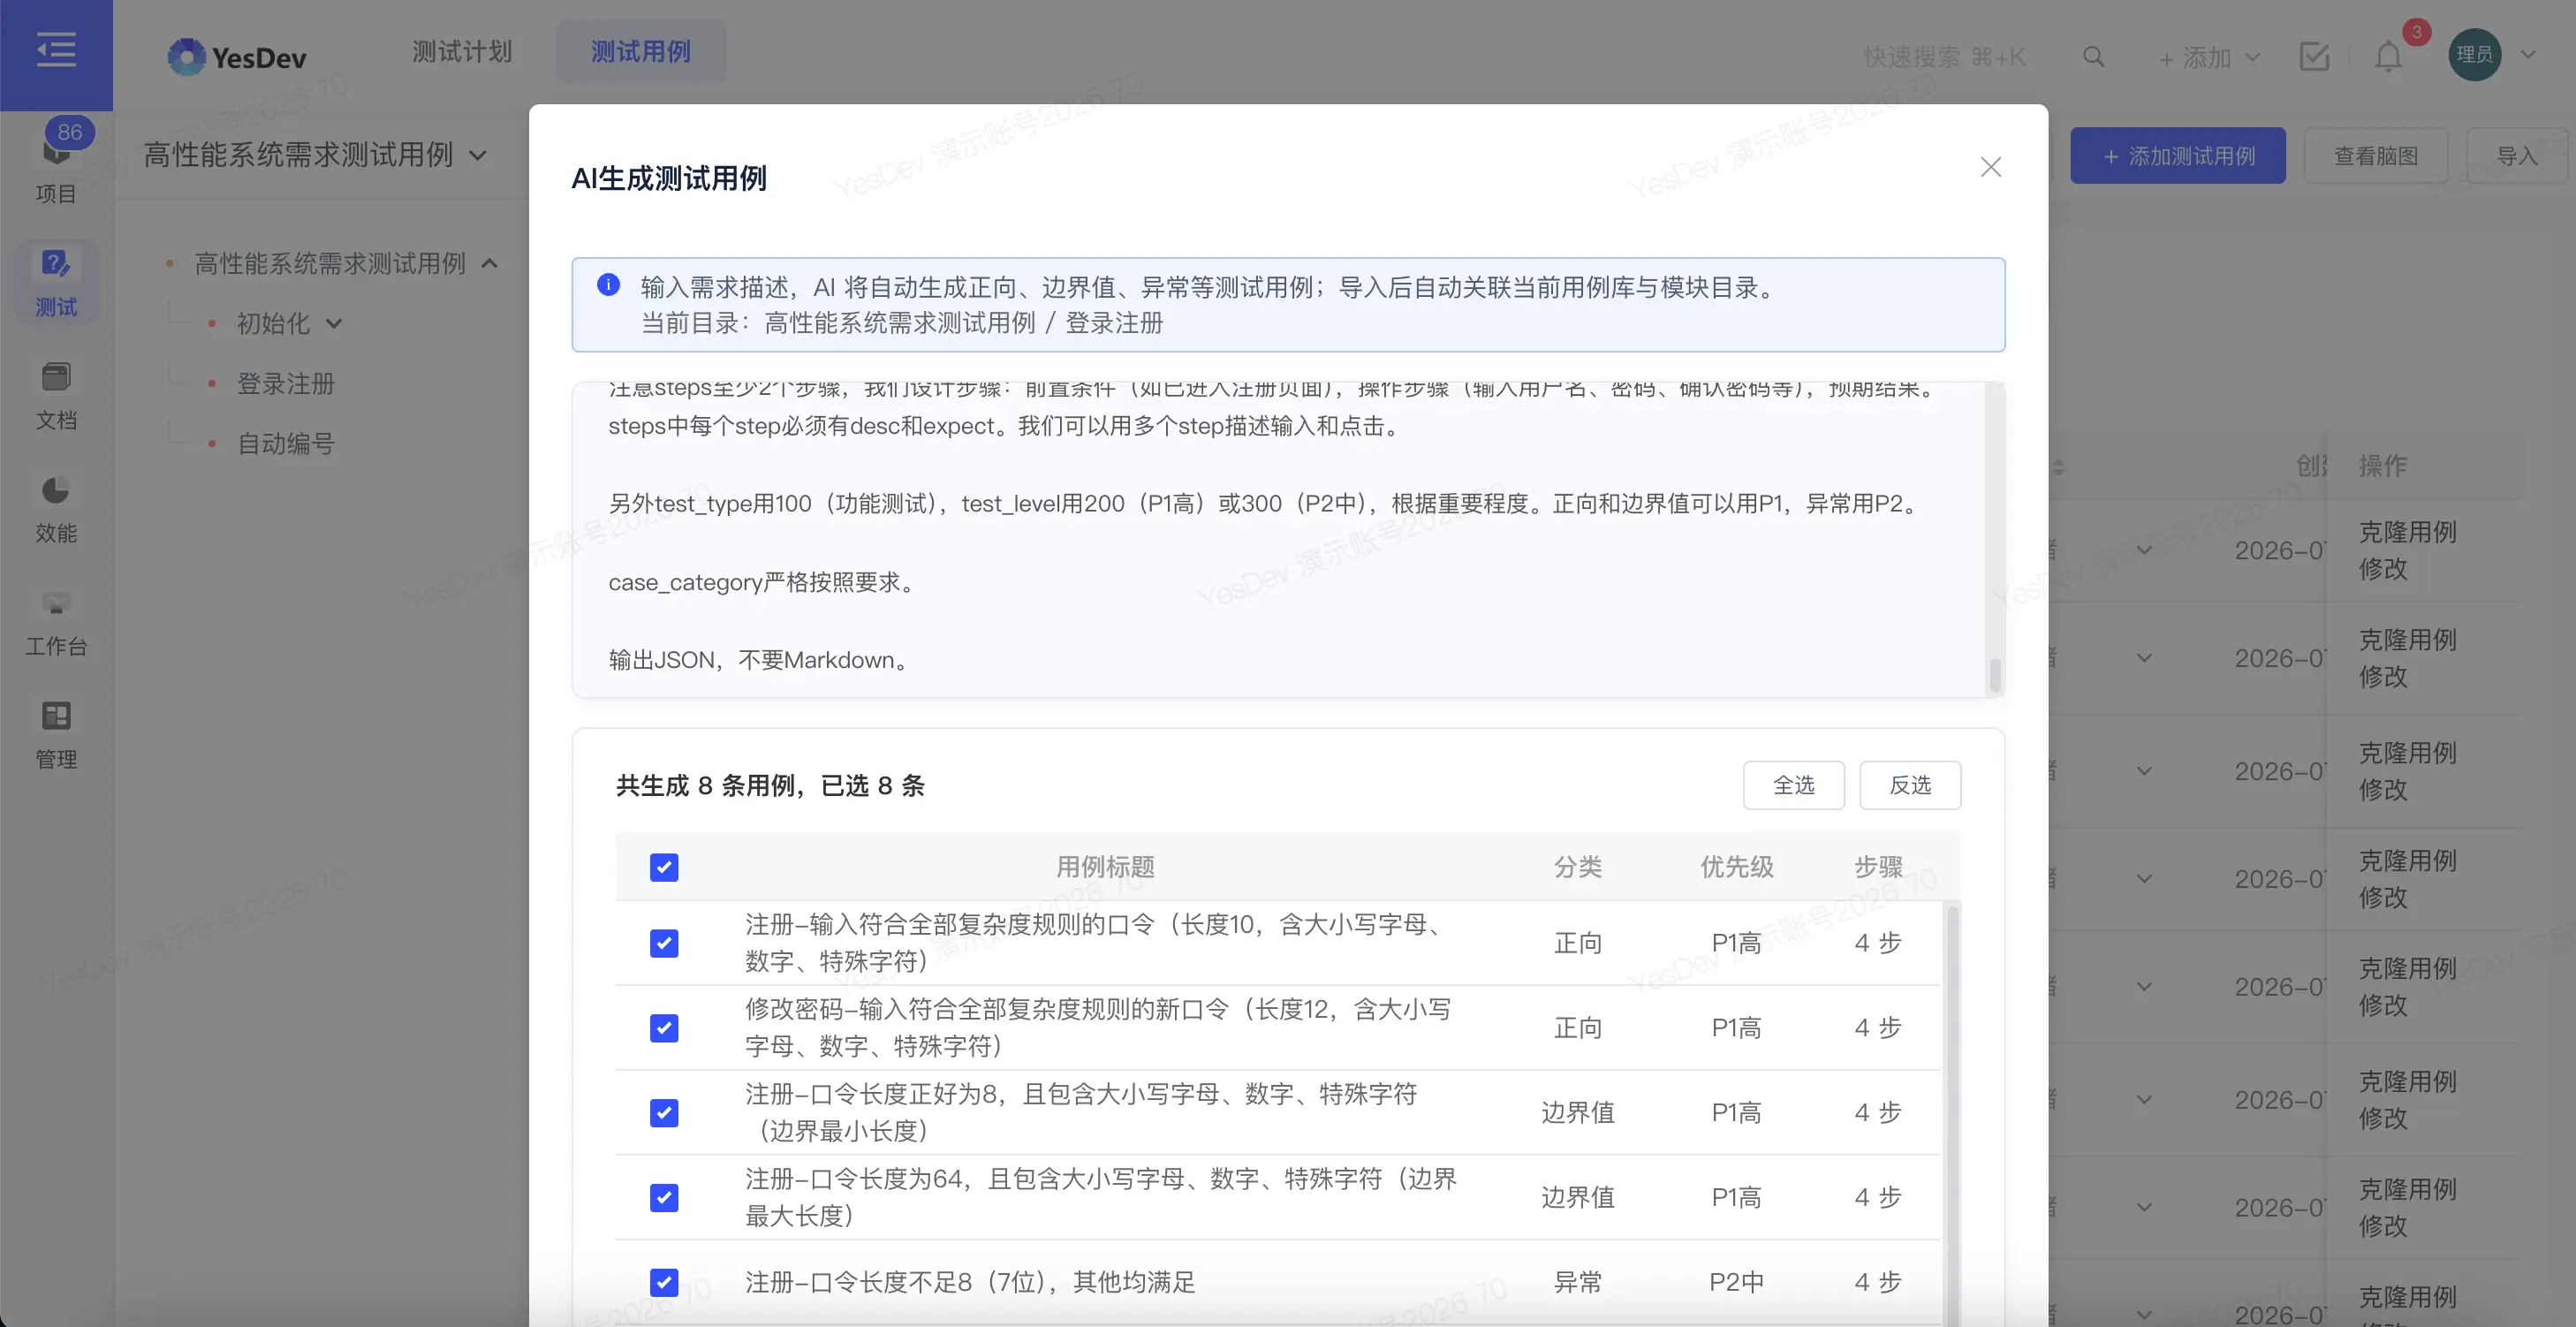Click the blue info icon in notice
This screenshot has width=2576, height=1327.
(x=608, y=285)
